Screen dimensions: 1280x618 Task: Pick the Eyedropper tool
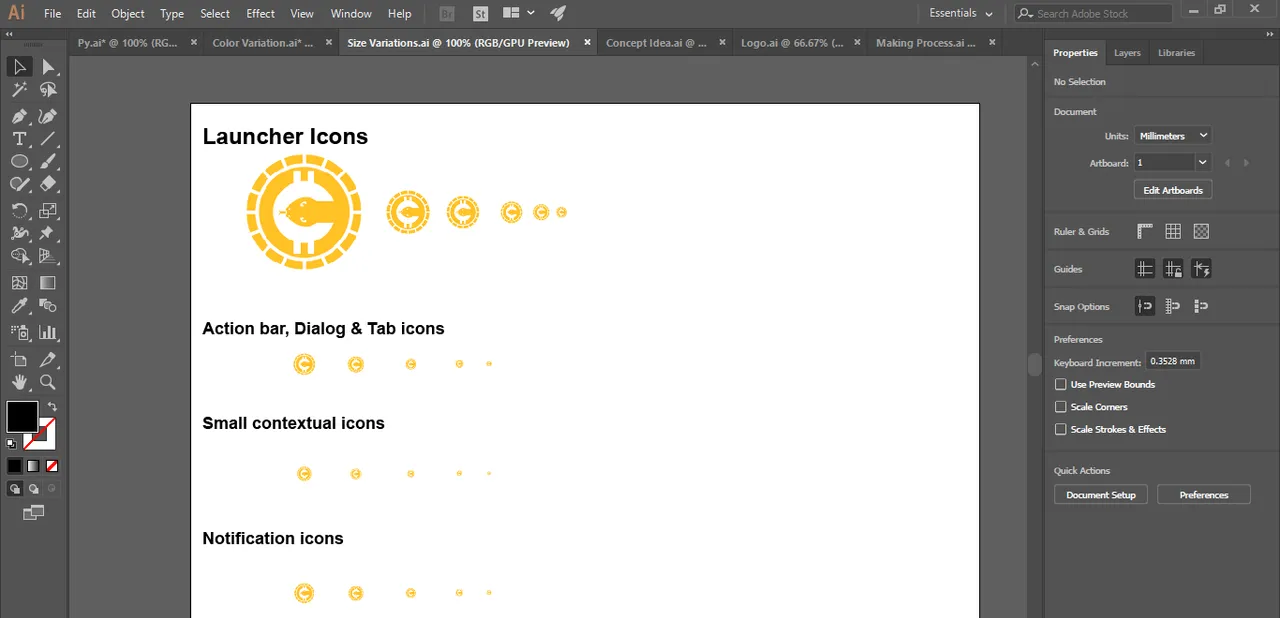pos(19,307)
